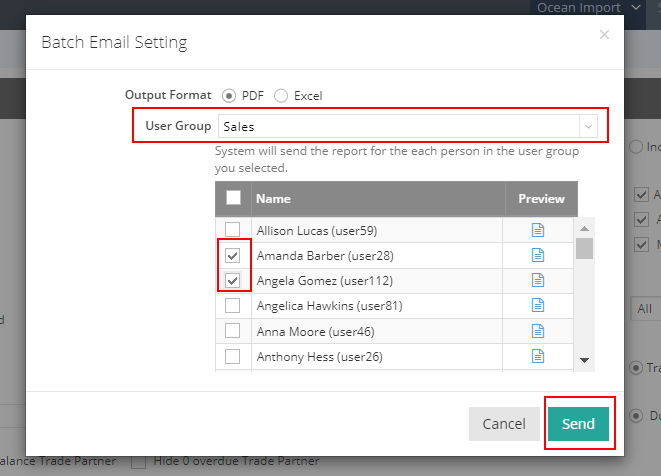This screenshot has width=661, height=476.
Task: Tick the select-all checkbox in Name header
Action: pos(233,198)
